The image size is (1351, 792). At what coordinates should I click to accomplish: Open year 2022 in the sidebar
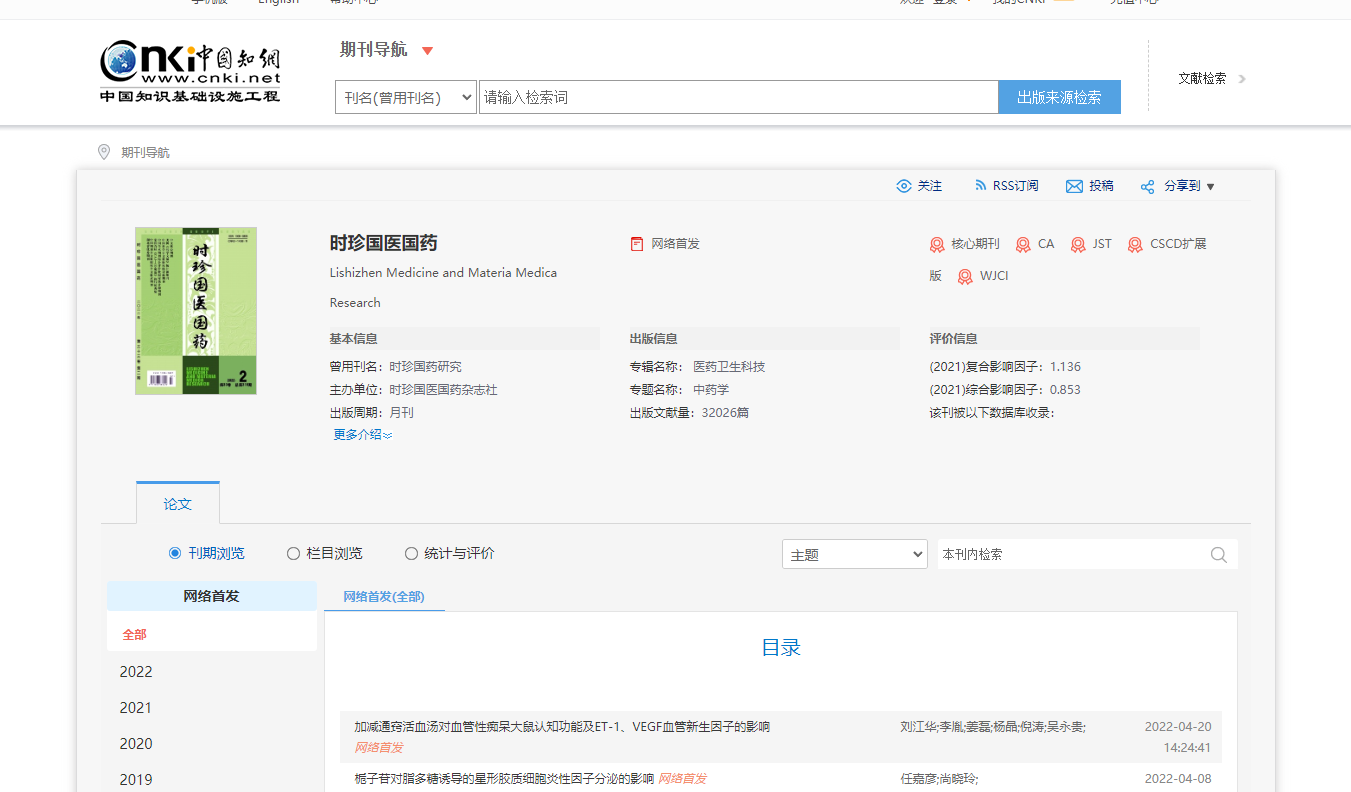click(x=136, y=672)
